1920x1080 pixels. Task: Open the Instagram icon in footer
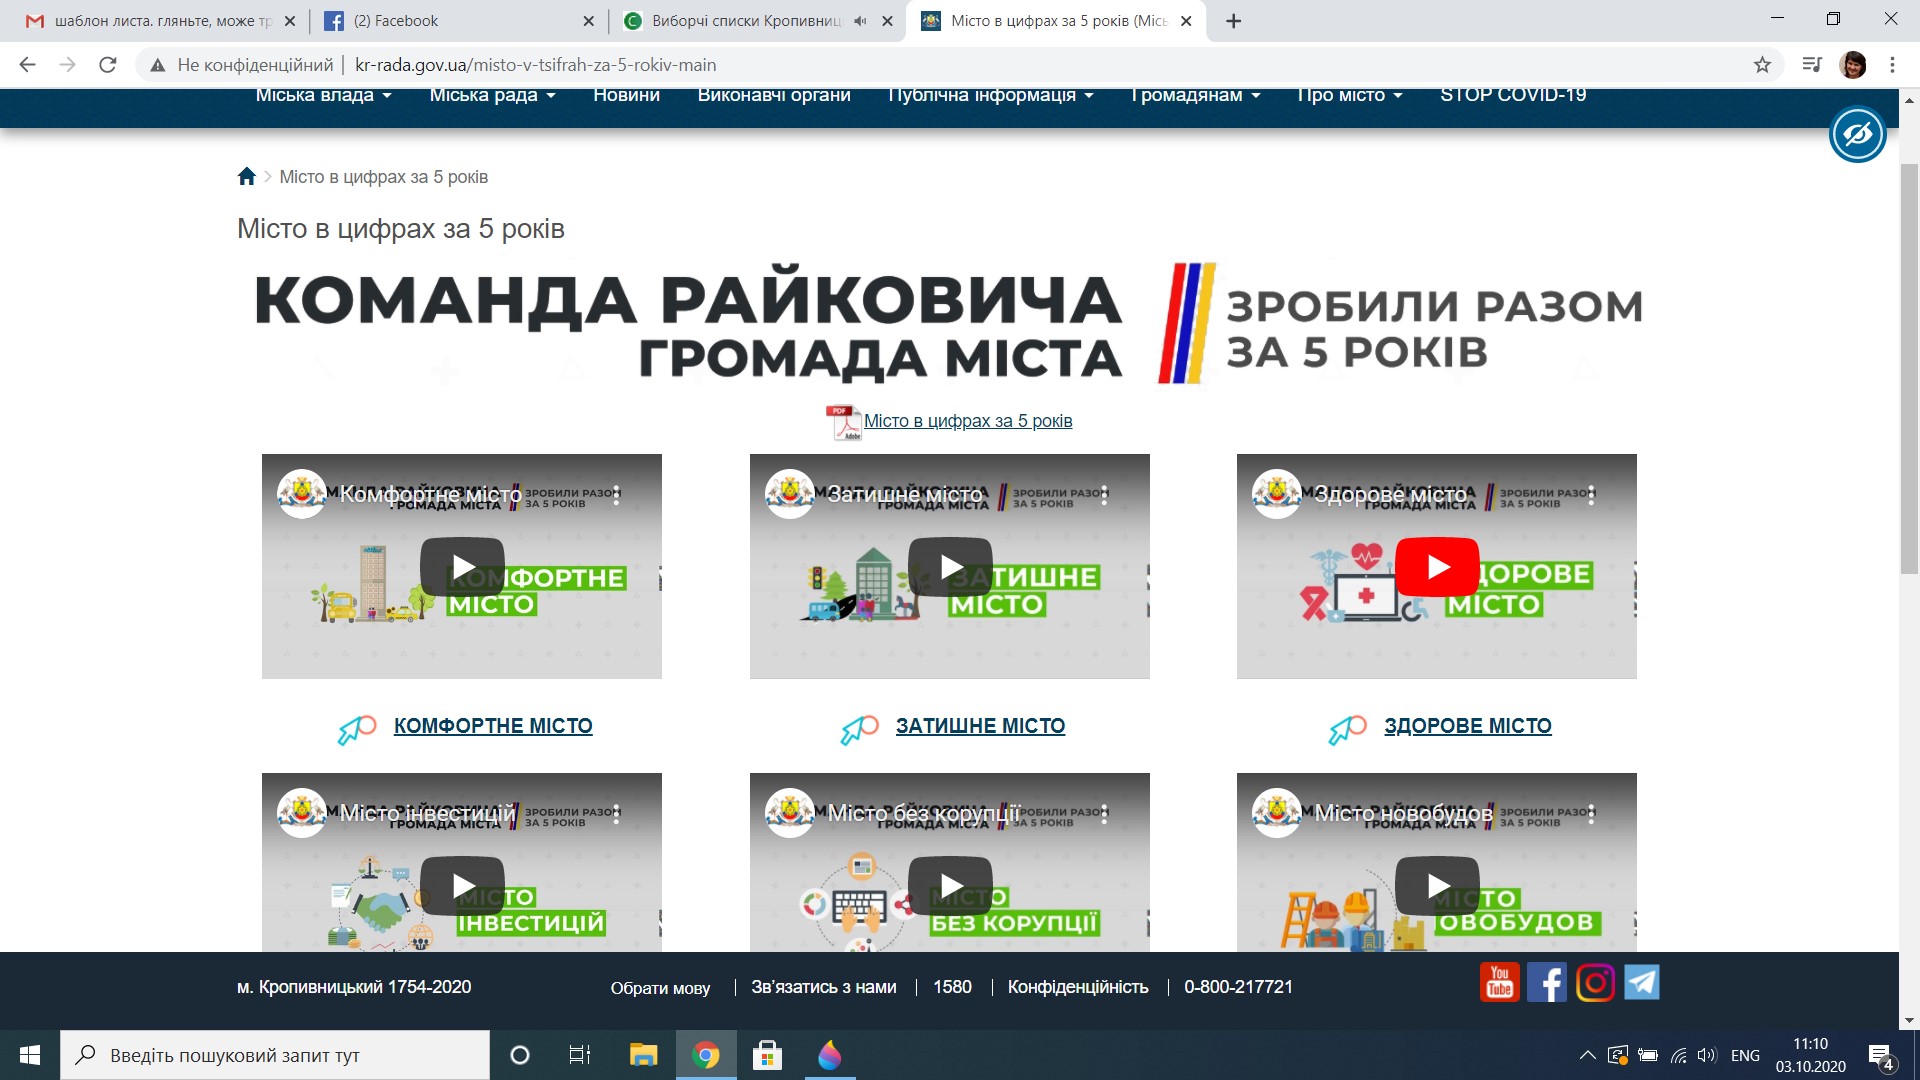pyautogui.click(x=1595, y=983)
